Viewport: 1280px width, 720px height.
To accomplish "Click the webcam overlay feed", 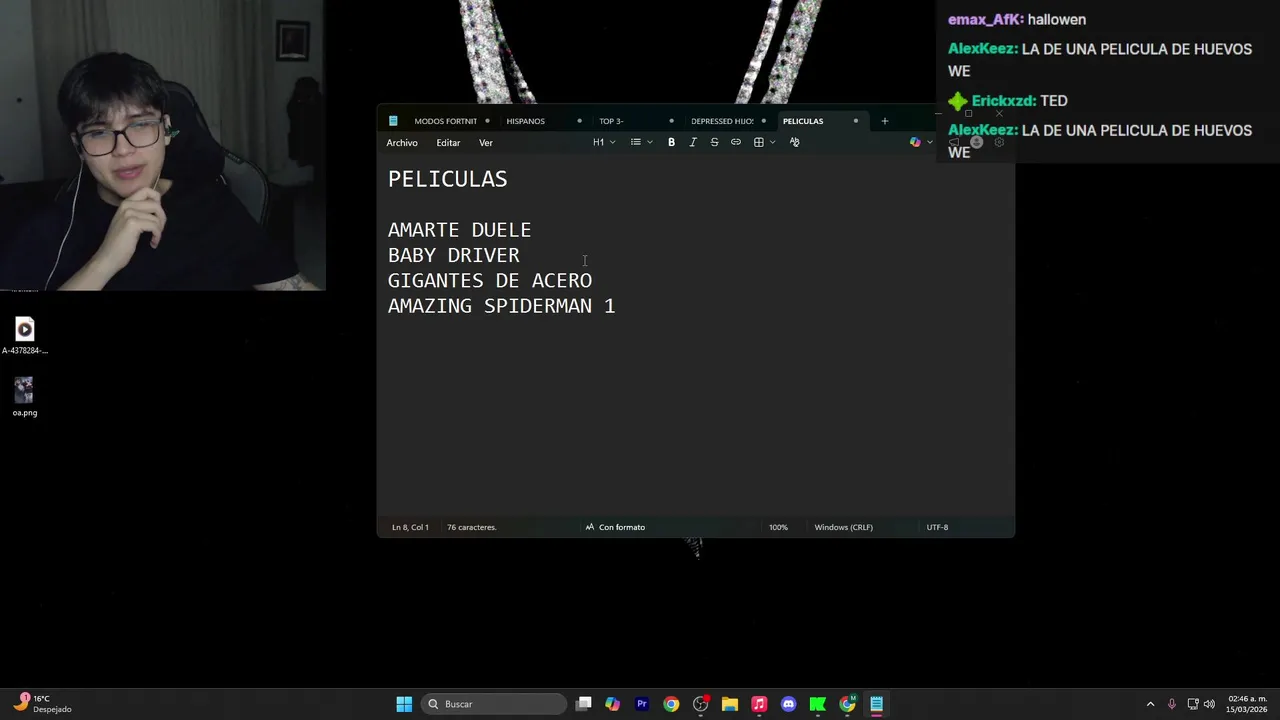I will pos(162,145).
